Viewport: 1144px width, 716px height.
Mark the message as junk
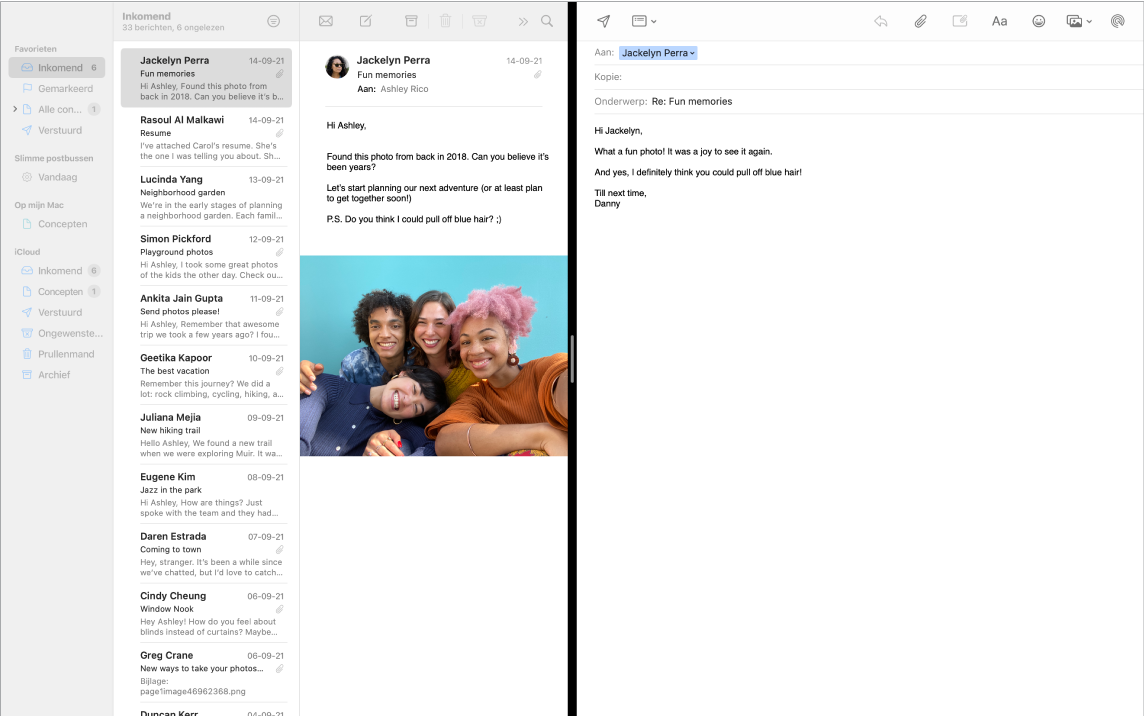coord(480,20)
